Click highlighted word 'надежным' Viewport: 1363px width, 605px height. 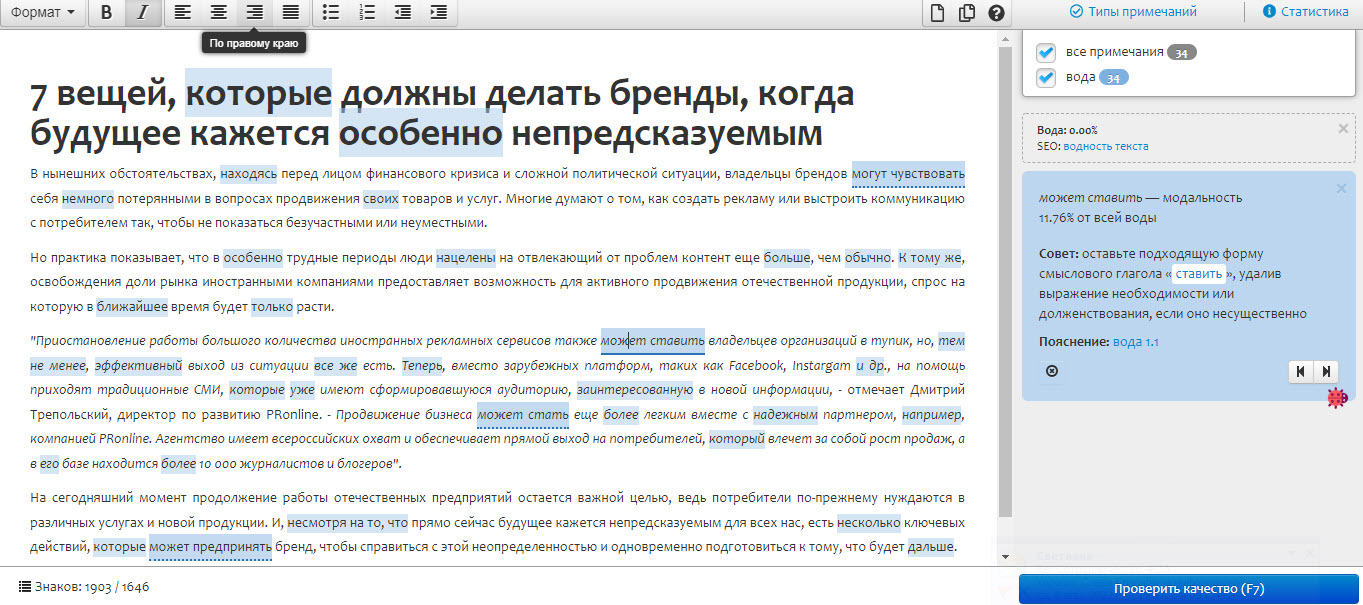pos(786,414)
